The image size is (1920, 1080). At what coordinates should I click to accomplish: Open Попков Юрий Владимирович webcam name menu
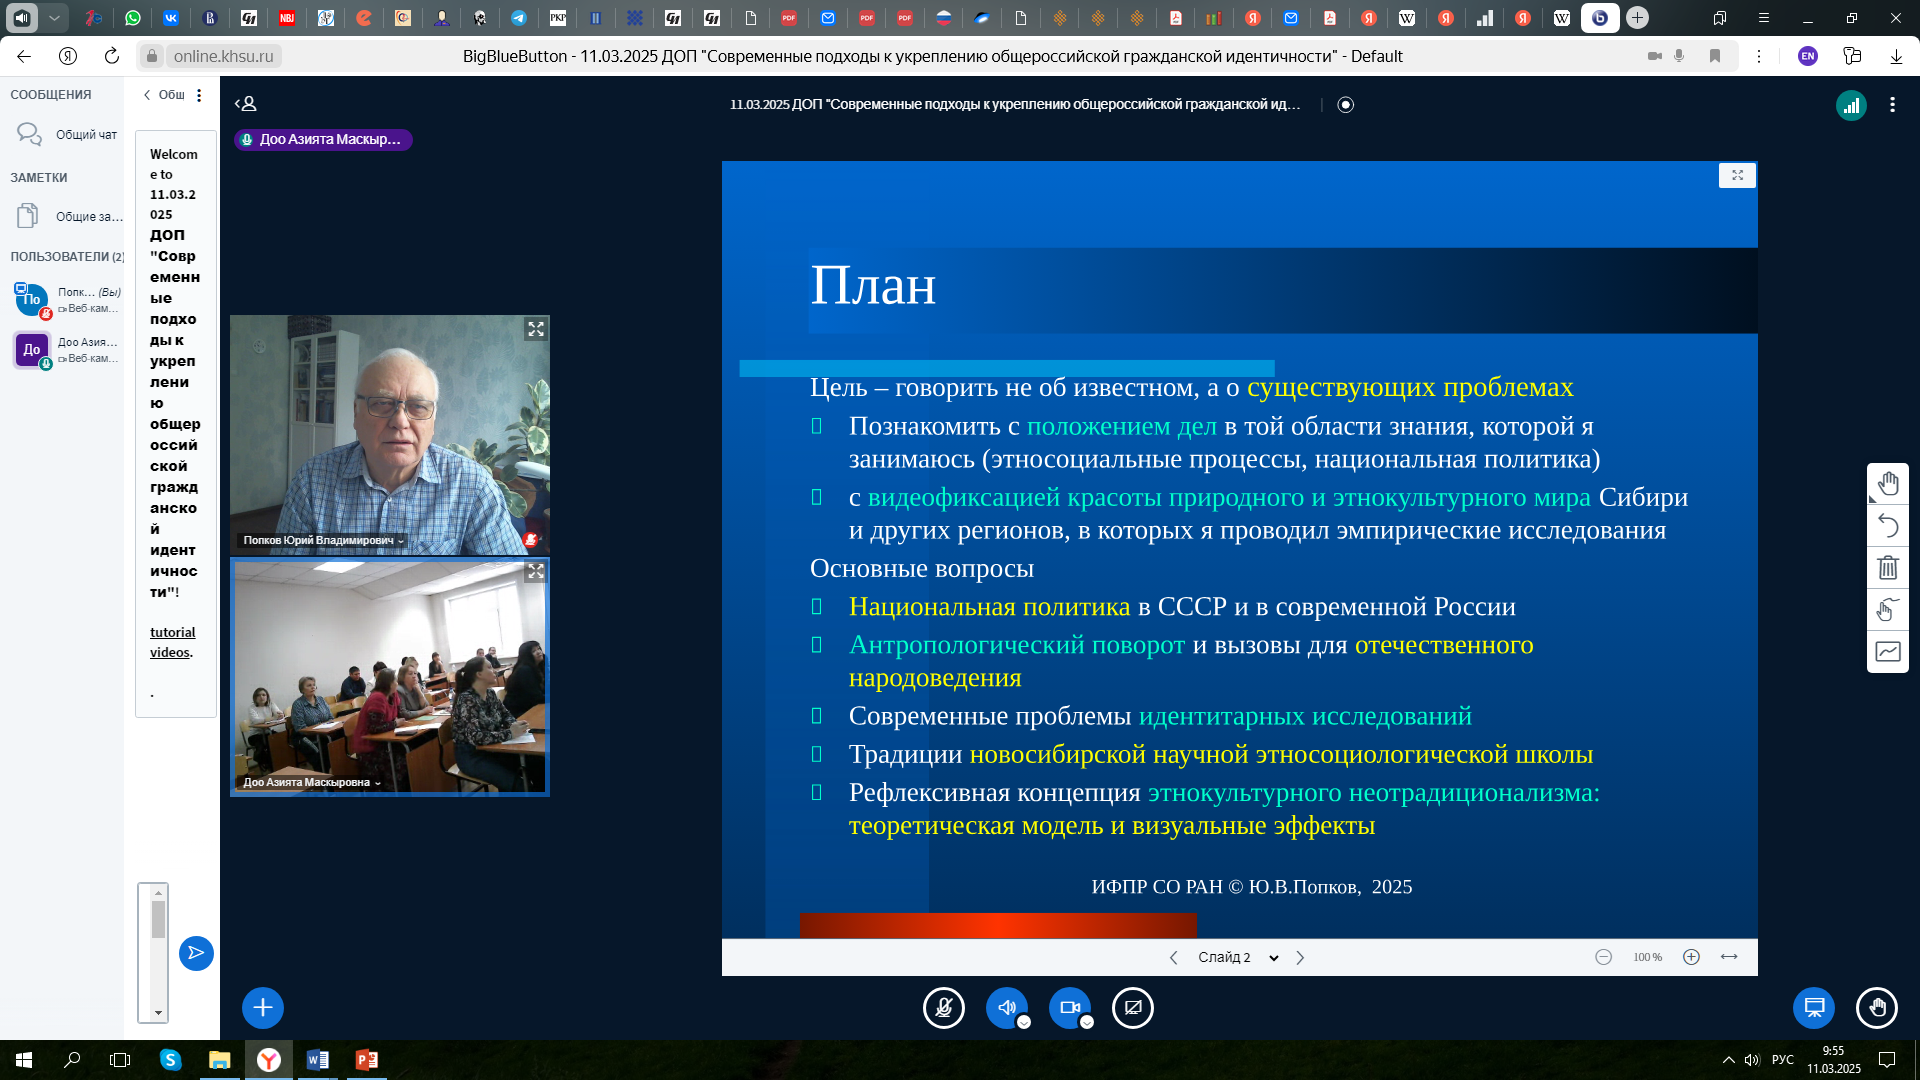[x=323, y=541]
